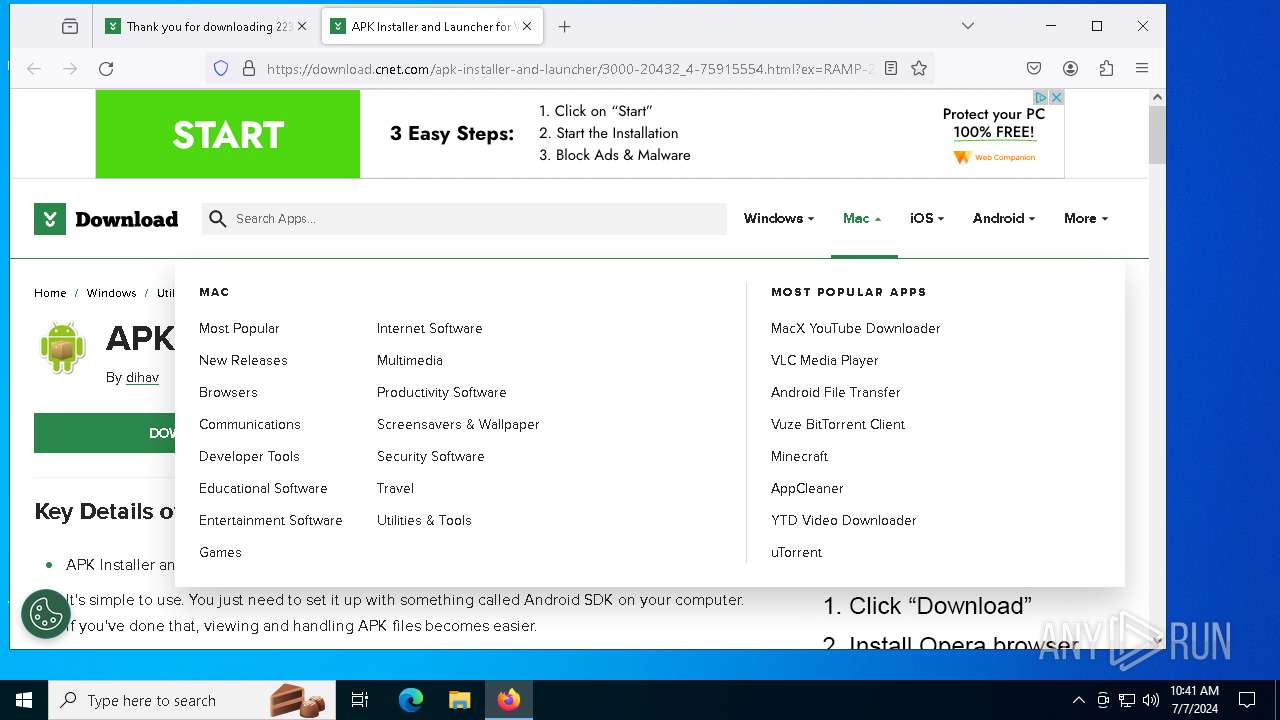Viewport: 1280px width, 720px height.
Task: Click the shield tracking protection icon
Action: coord(221,68)
